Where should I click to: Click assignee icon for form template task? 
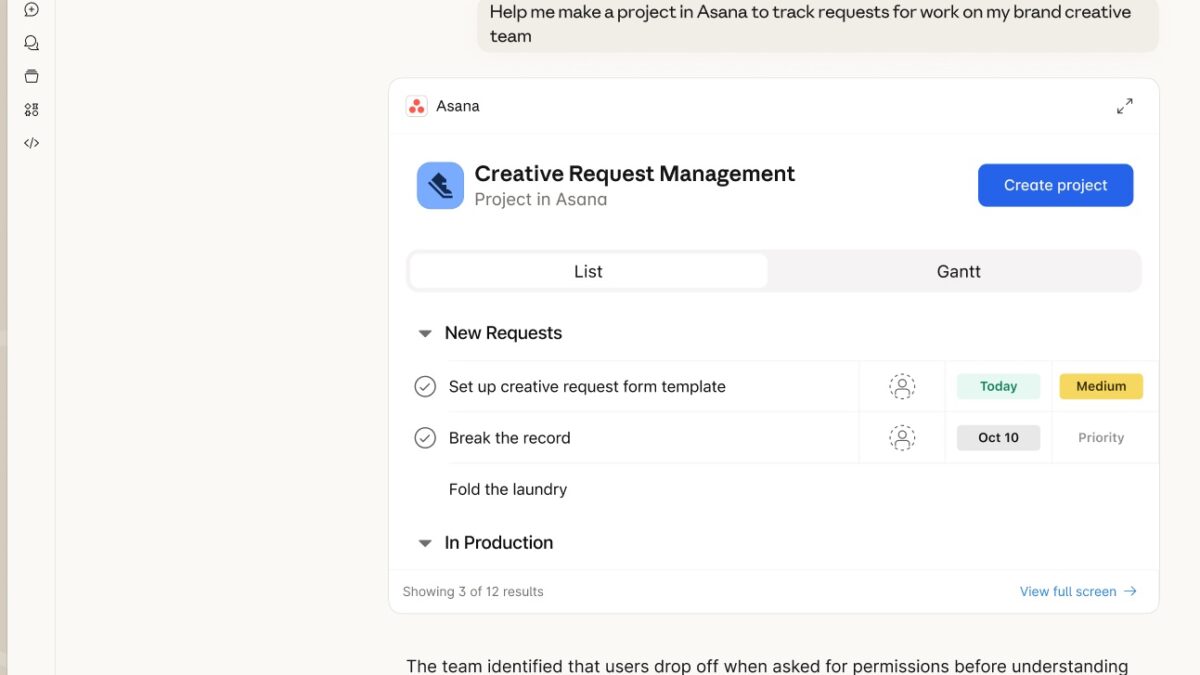point(902,387)
